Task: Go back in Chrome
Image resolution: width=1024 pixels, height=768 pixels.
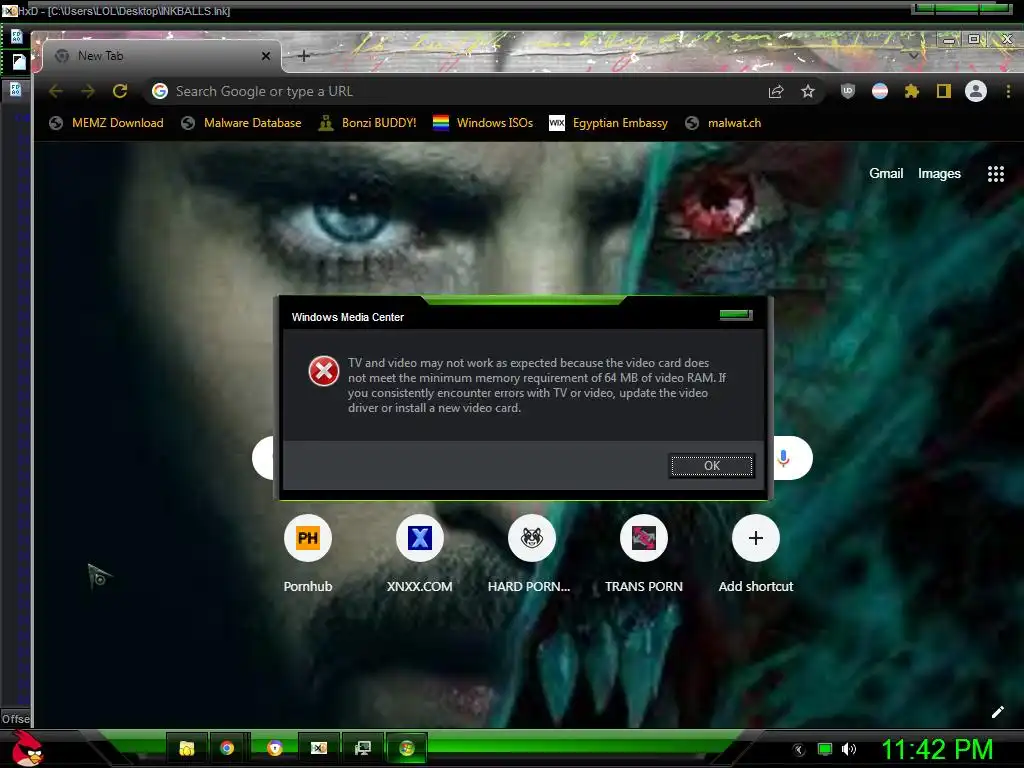Action: pyautogui.click(x=56, y=91)
